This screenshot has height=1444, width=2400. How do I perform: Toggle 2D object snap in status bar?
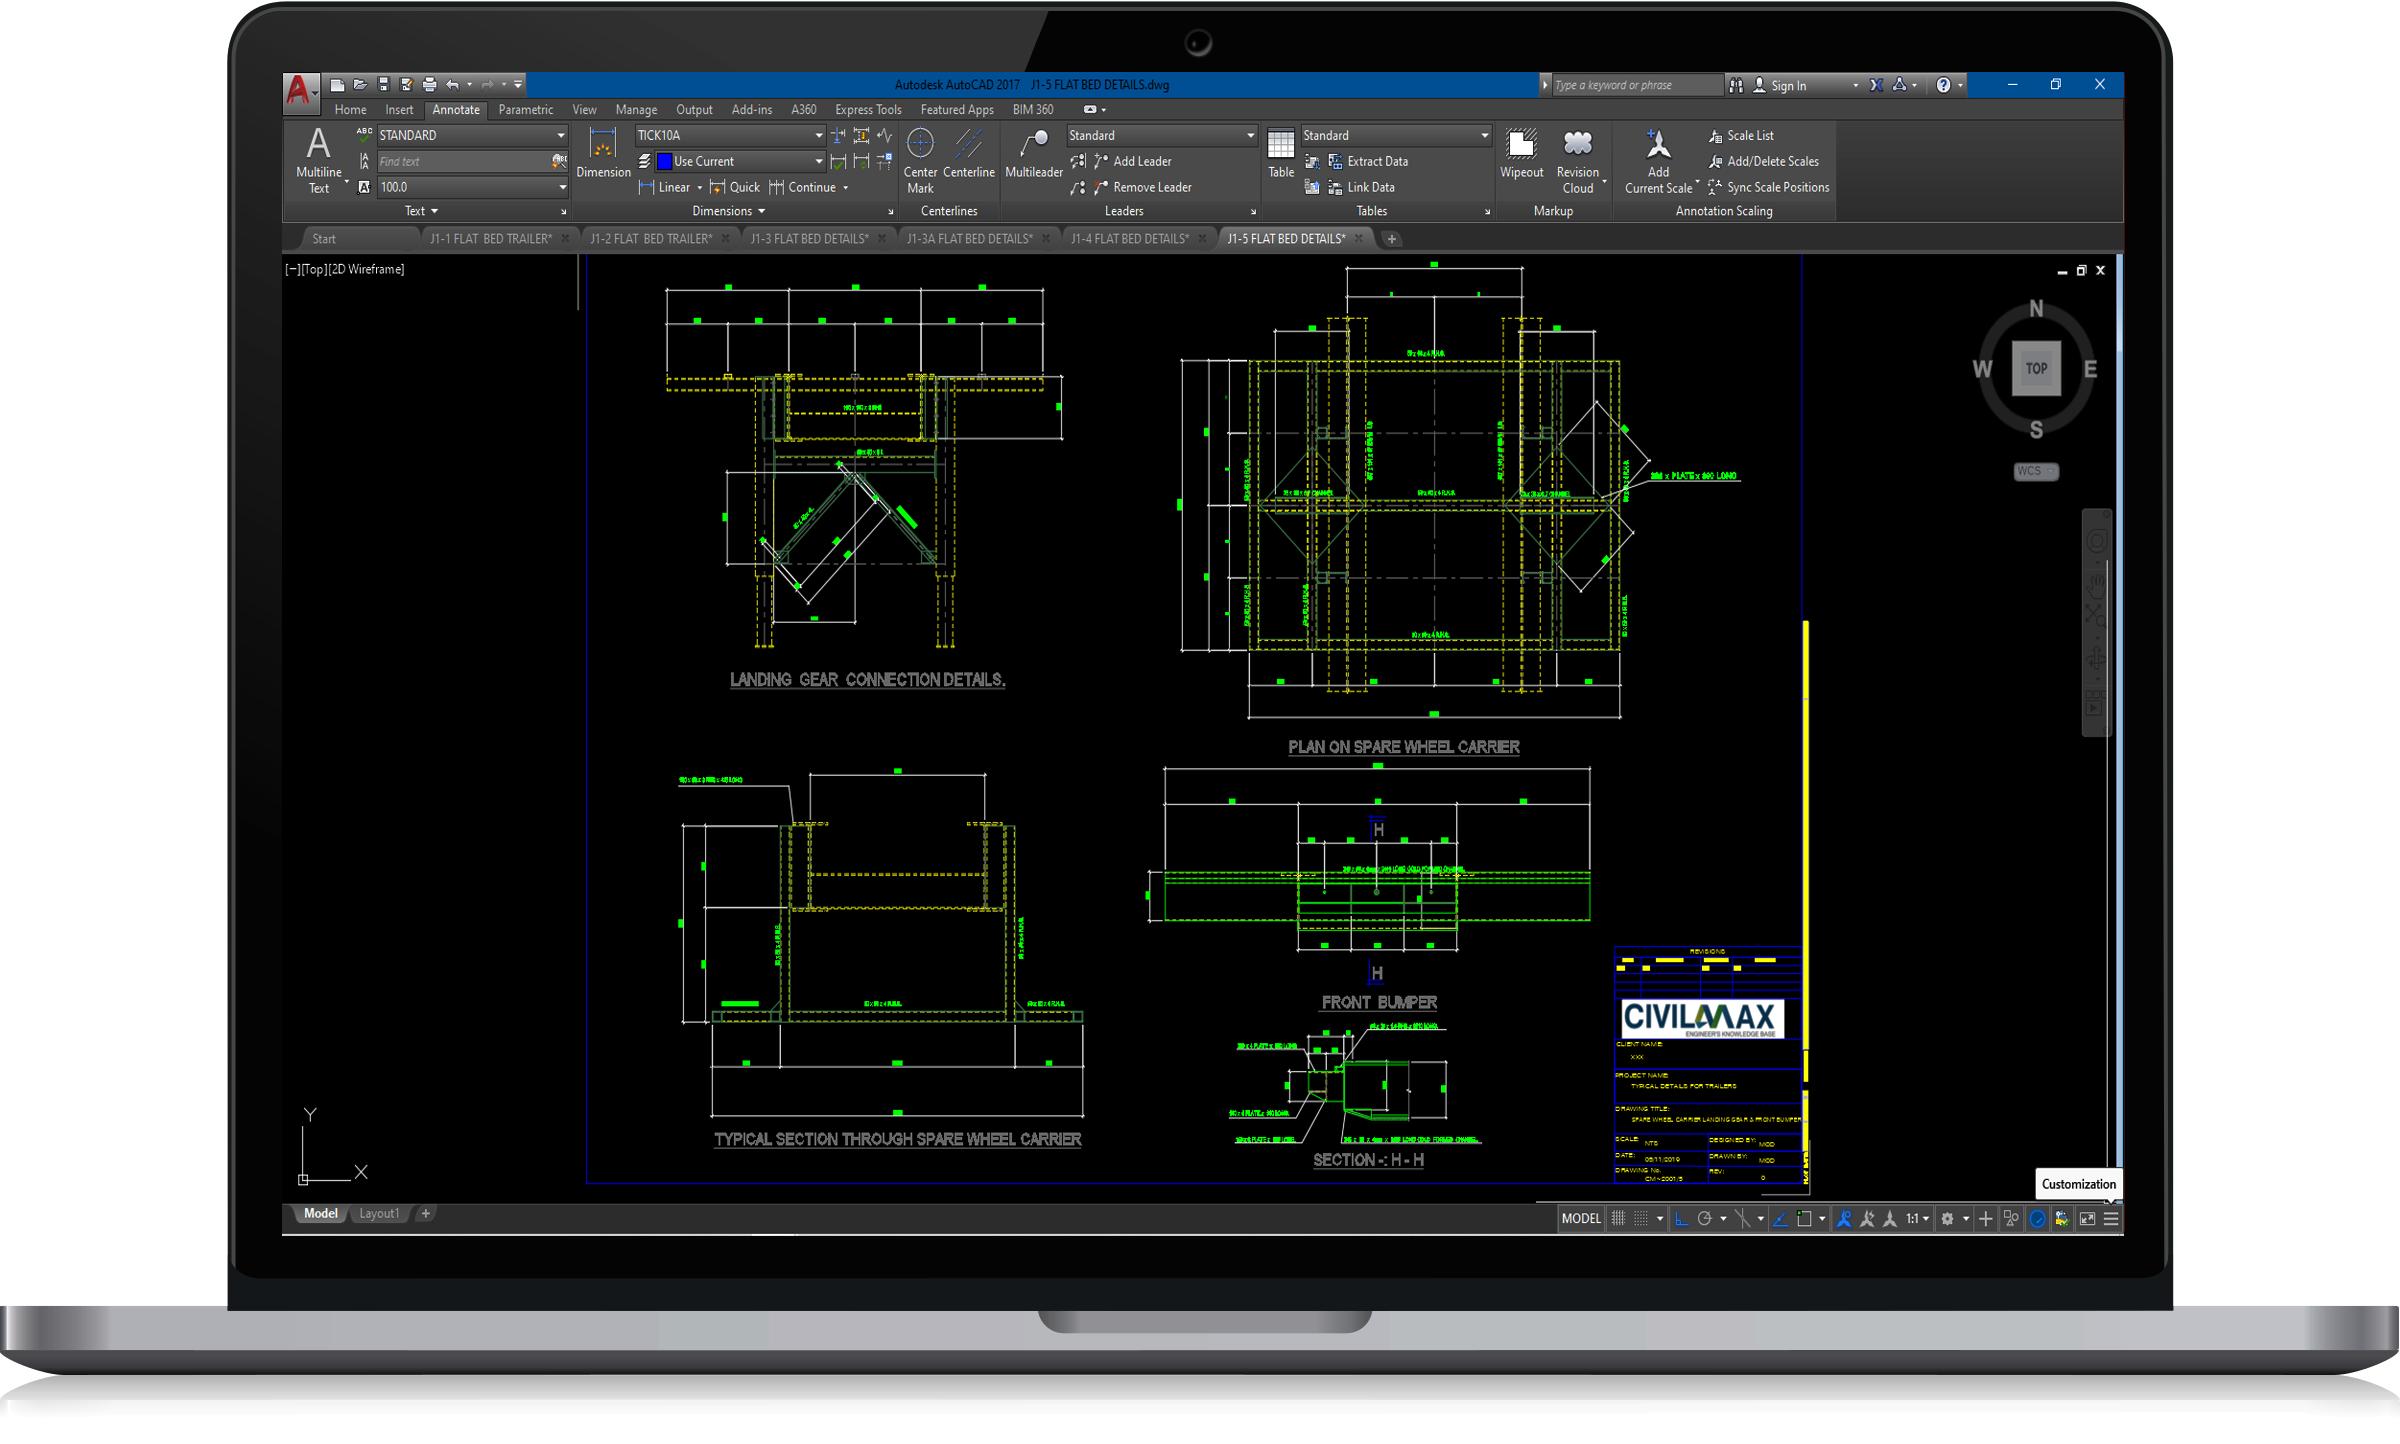click(x=1804, y=1218)
